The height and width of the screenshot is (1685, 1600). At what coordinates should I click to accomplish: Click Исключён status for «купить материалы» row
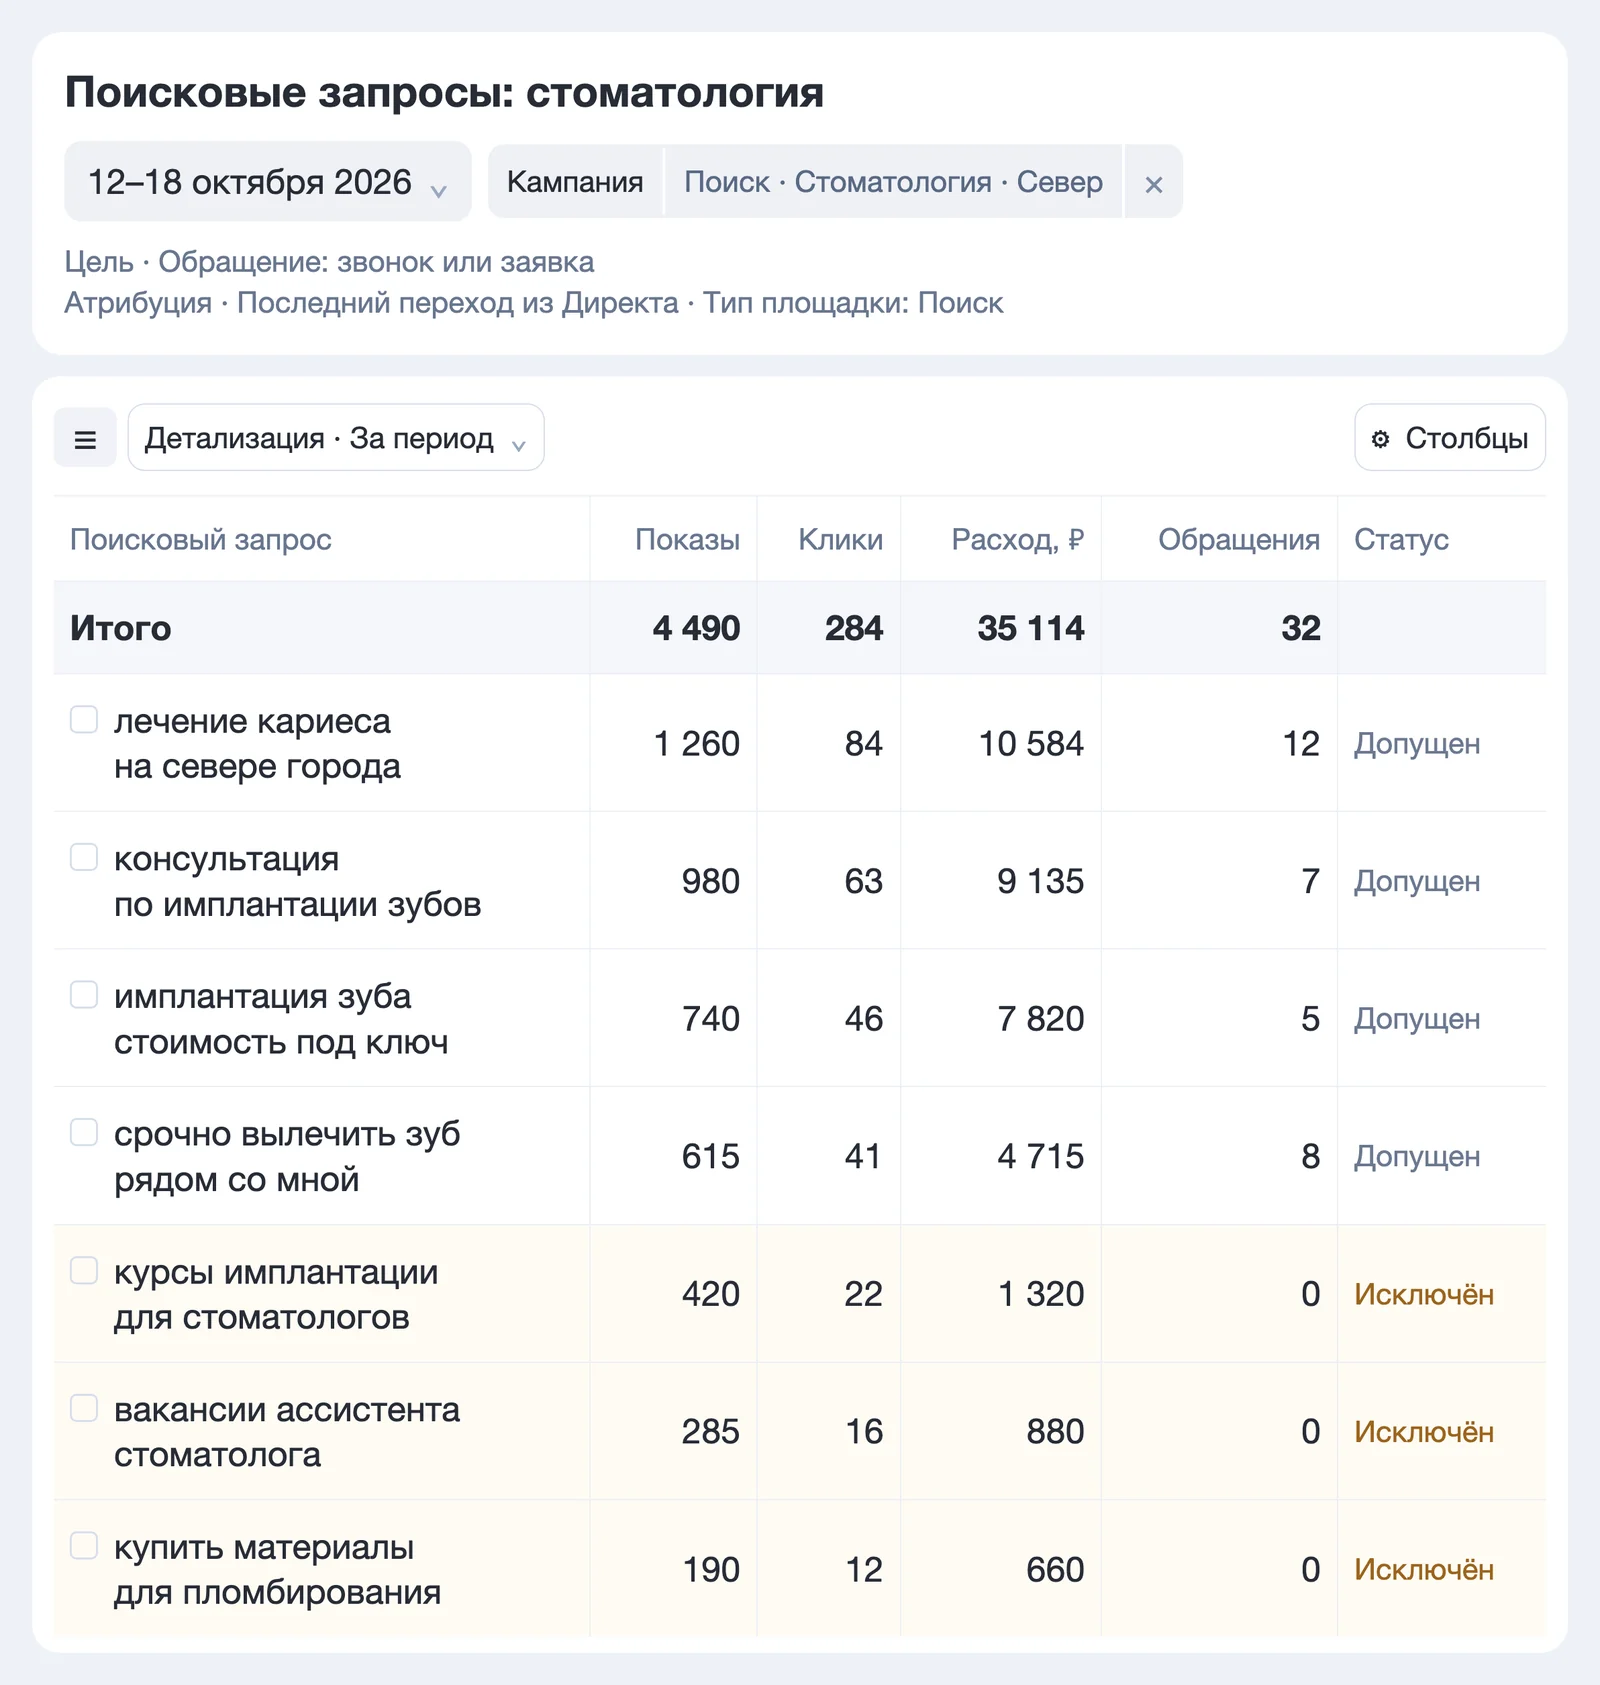pos(1424,1570)
